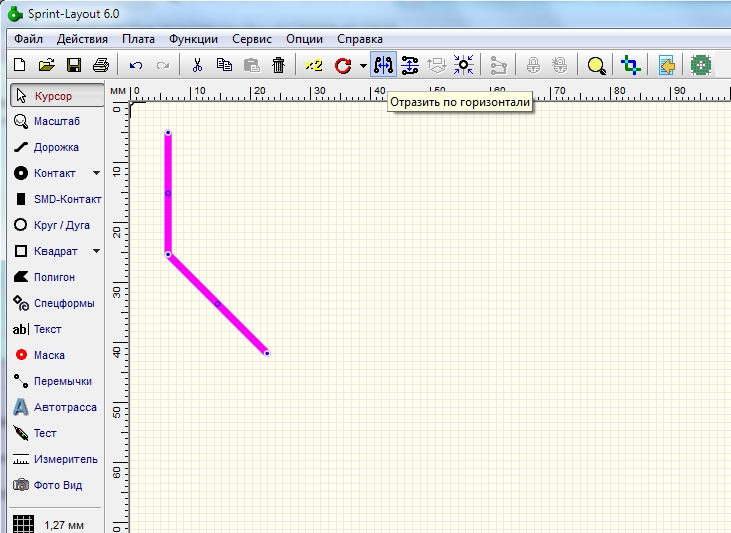
Task: Click the Undo arrow icon
Action: pos(136,66)
